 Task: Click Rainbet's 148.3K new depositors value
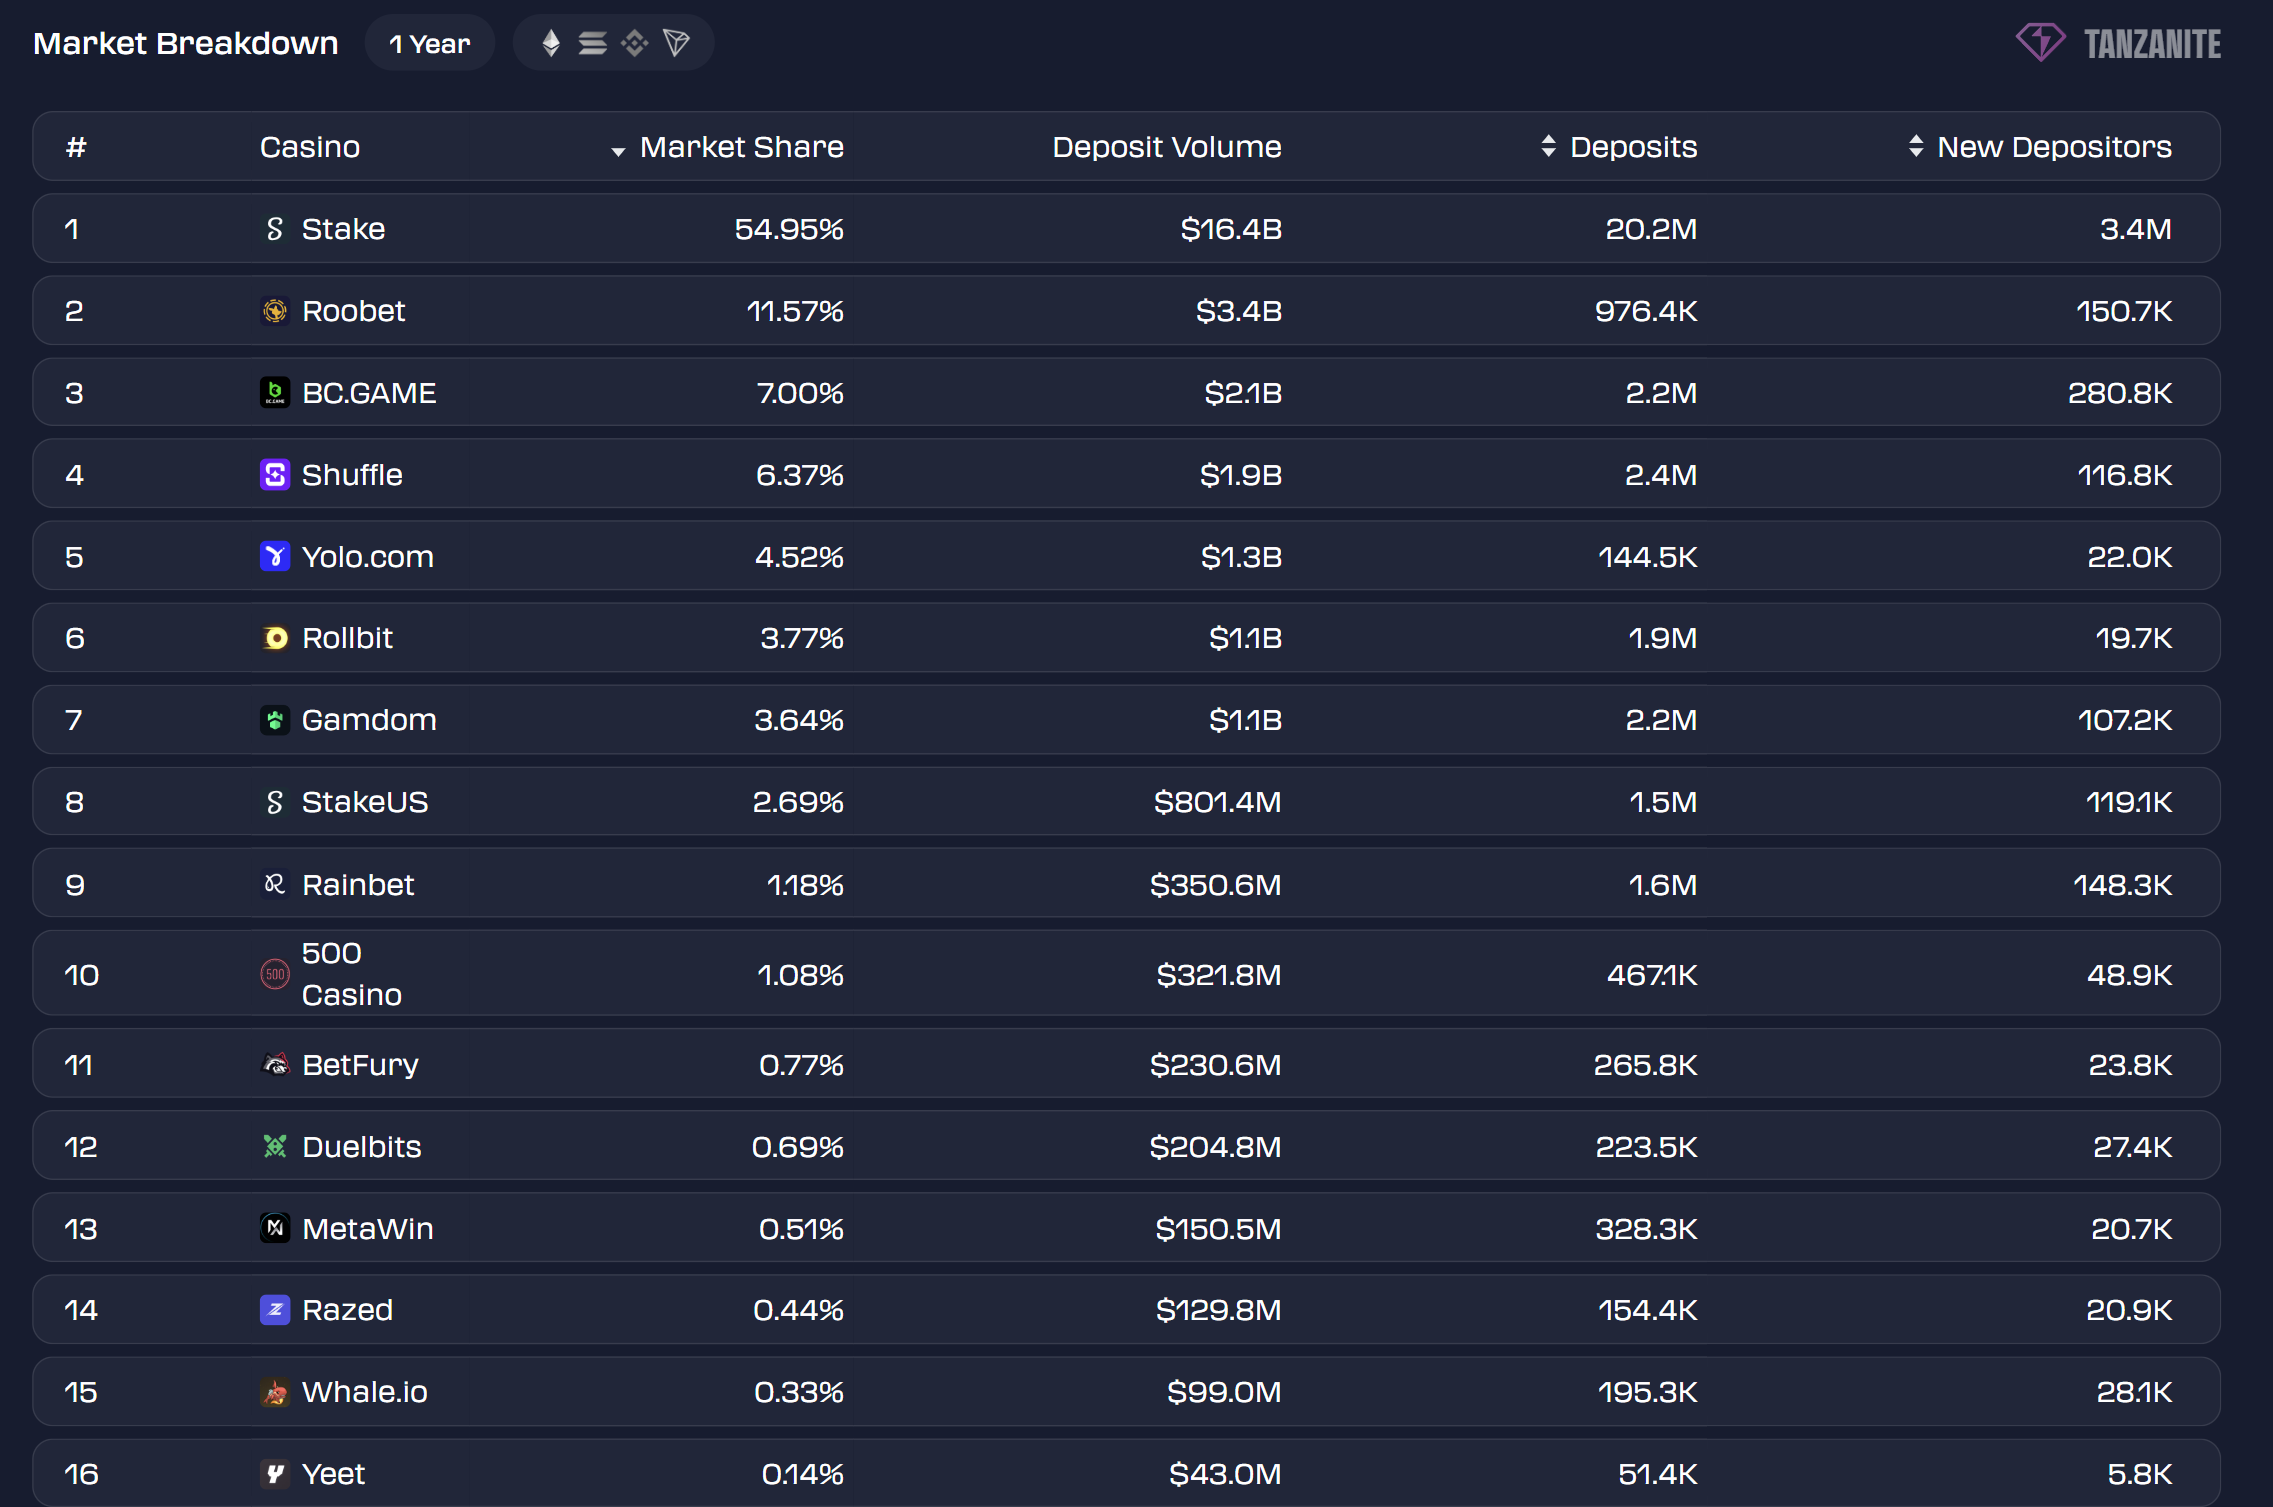click(2122, 885)
